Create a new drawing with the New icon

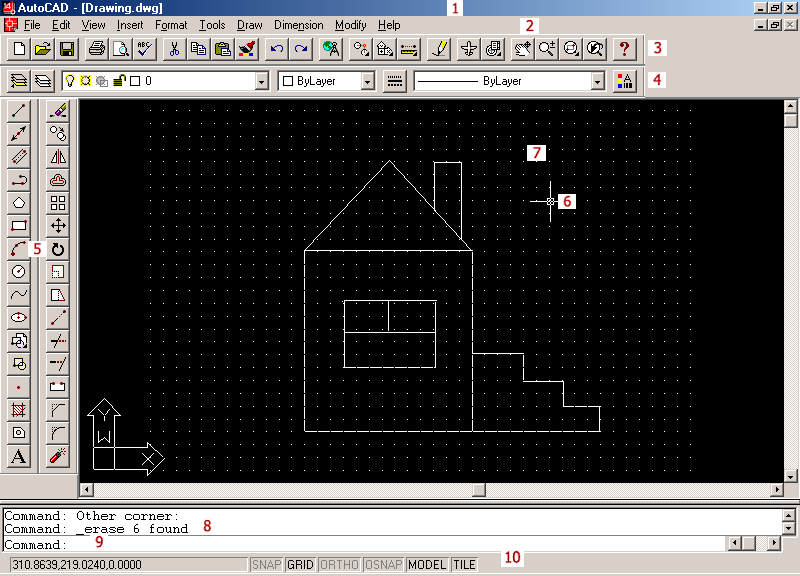pyautogui.click(x=19, y=49)
